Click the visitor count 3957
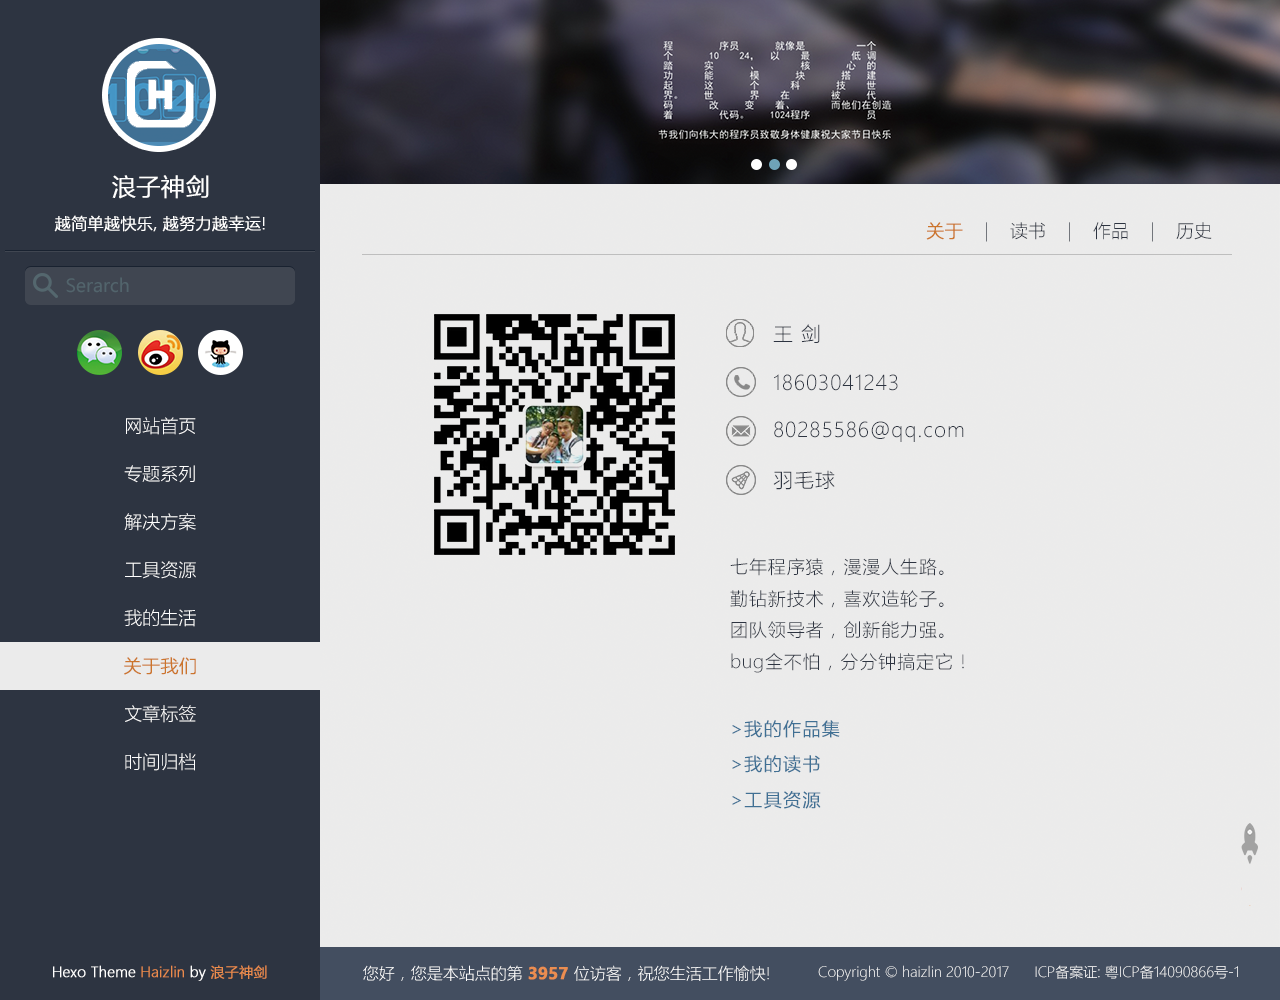This screenshot has width=1280, height=1000. pyautogui.click(x=548, y=973)
